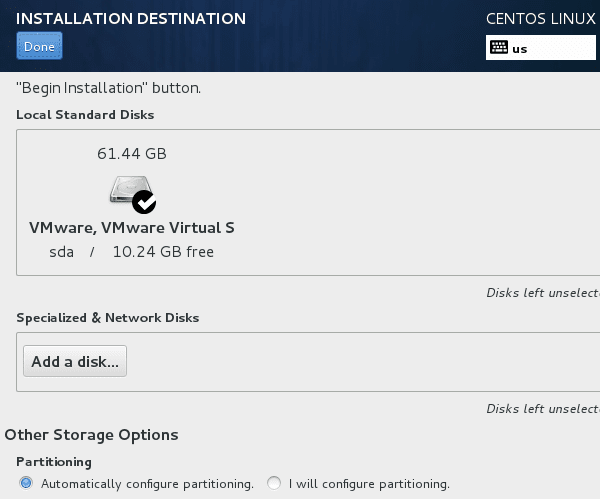Click the Add a disk... button
Viewport: 600px width, 499px height.
point(75,361)
